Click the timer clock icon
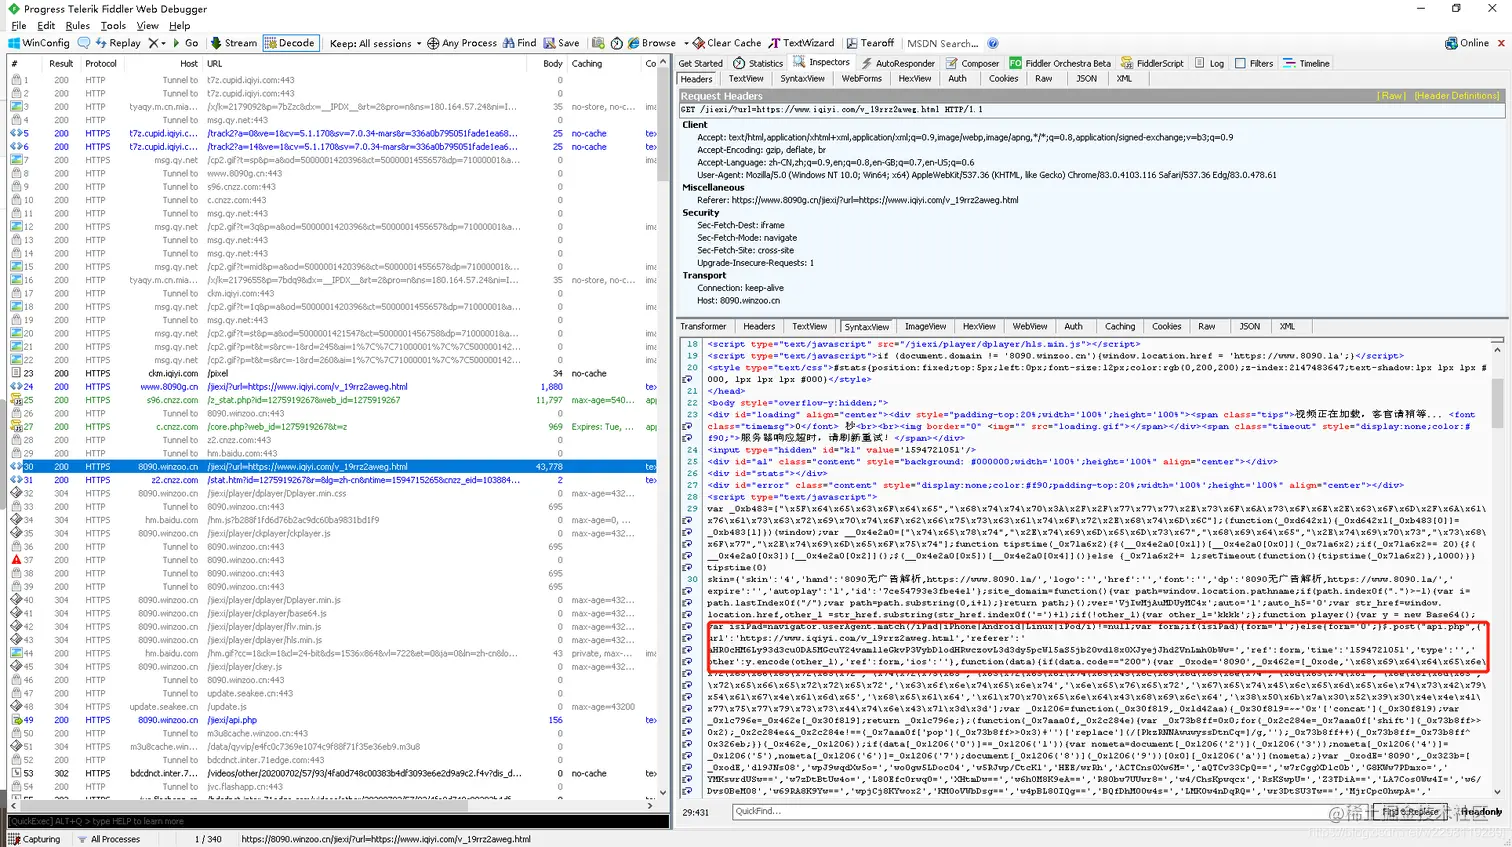Screen dimensions: 1512x847 tap(617, 43)
